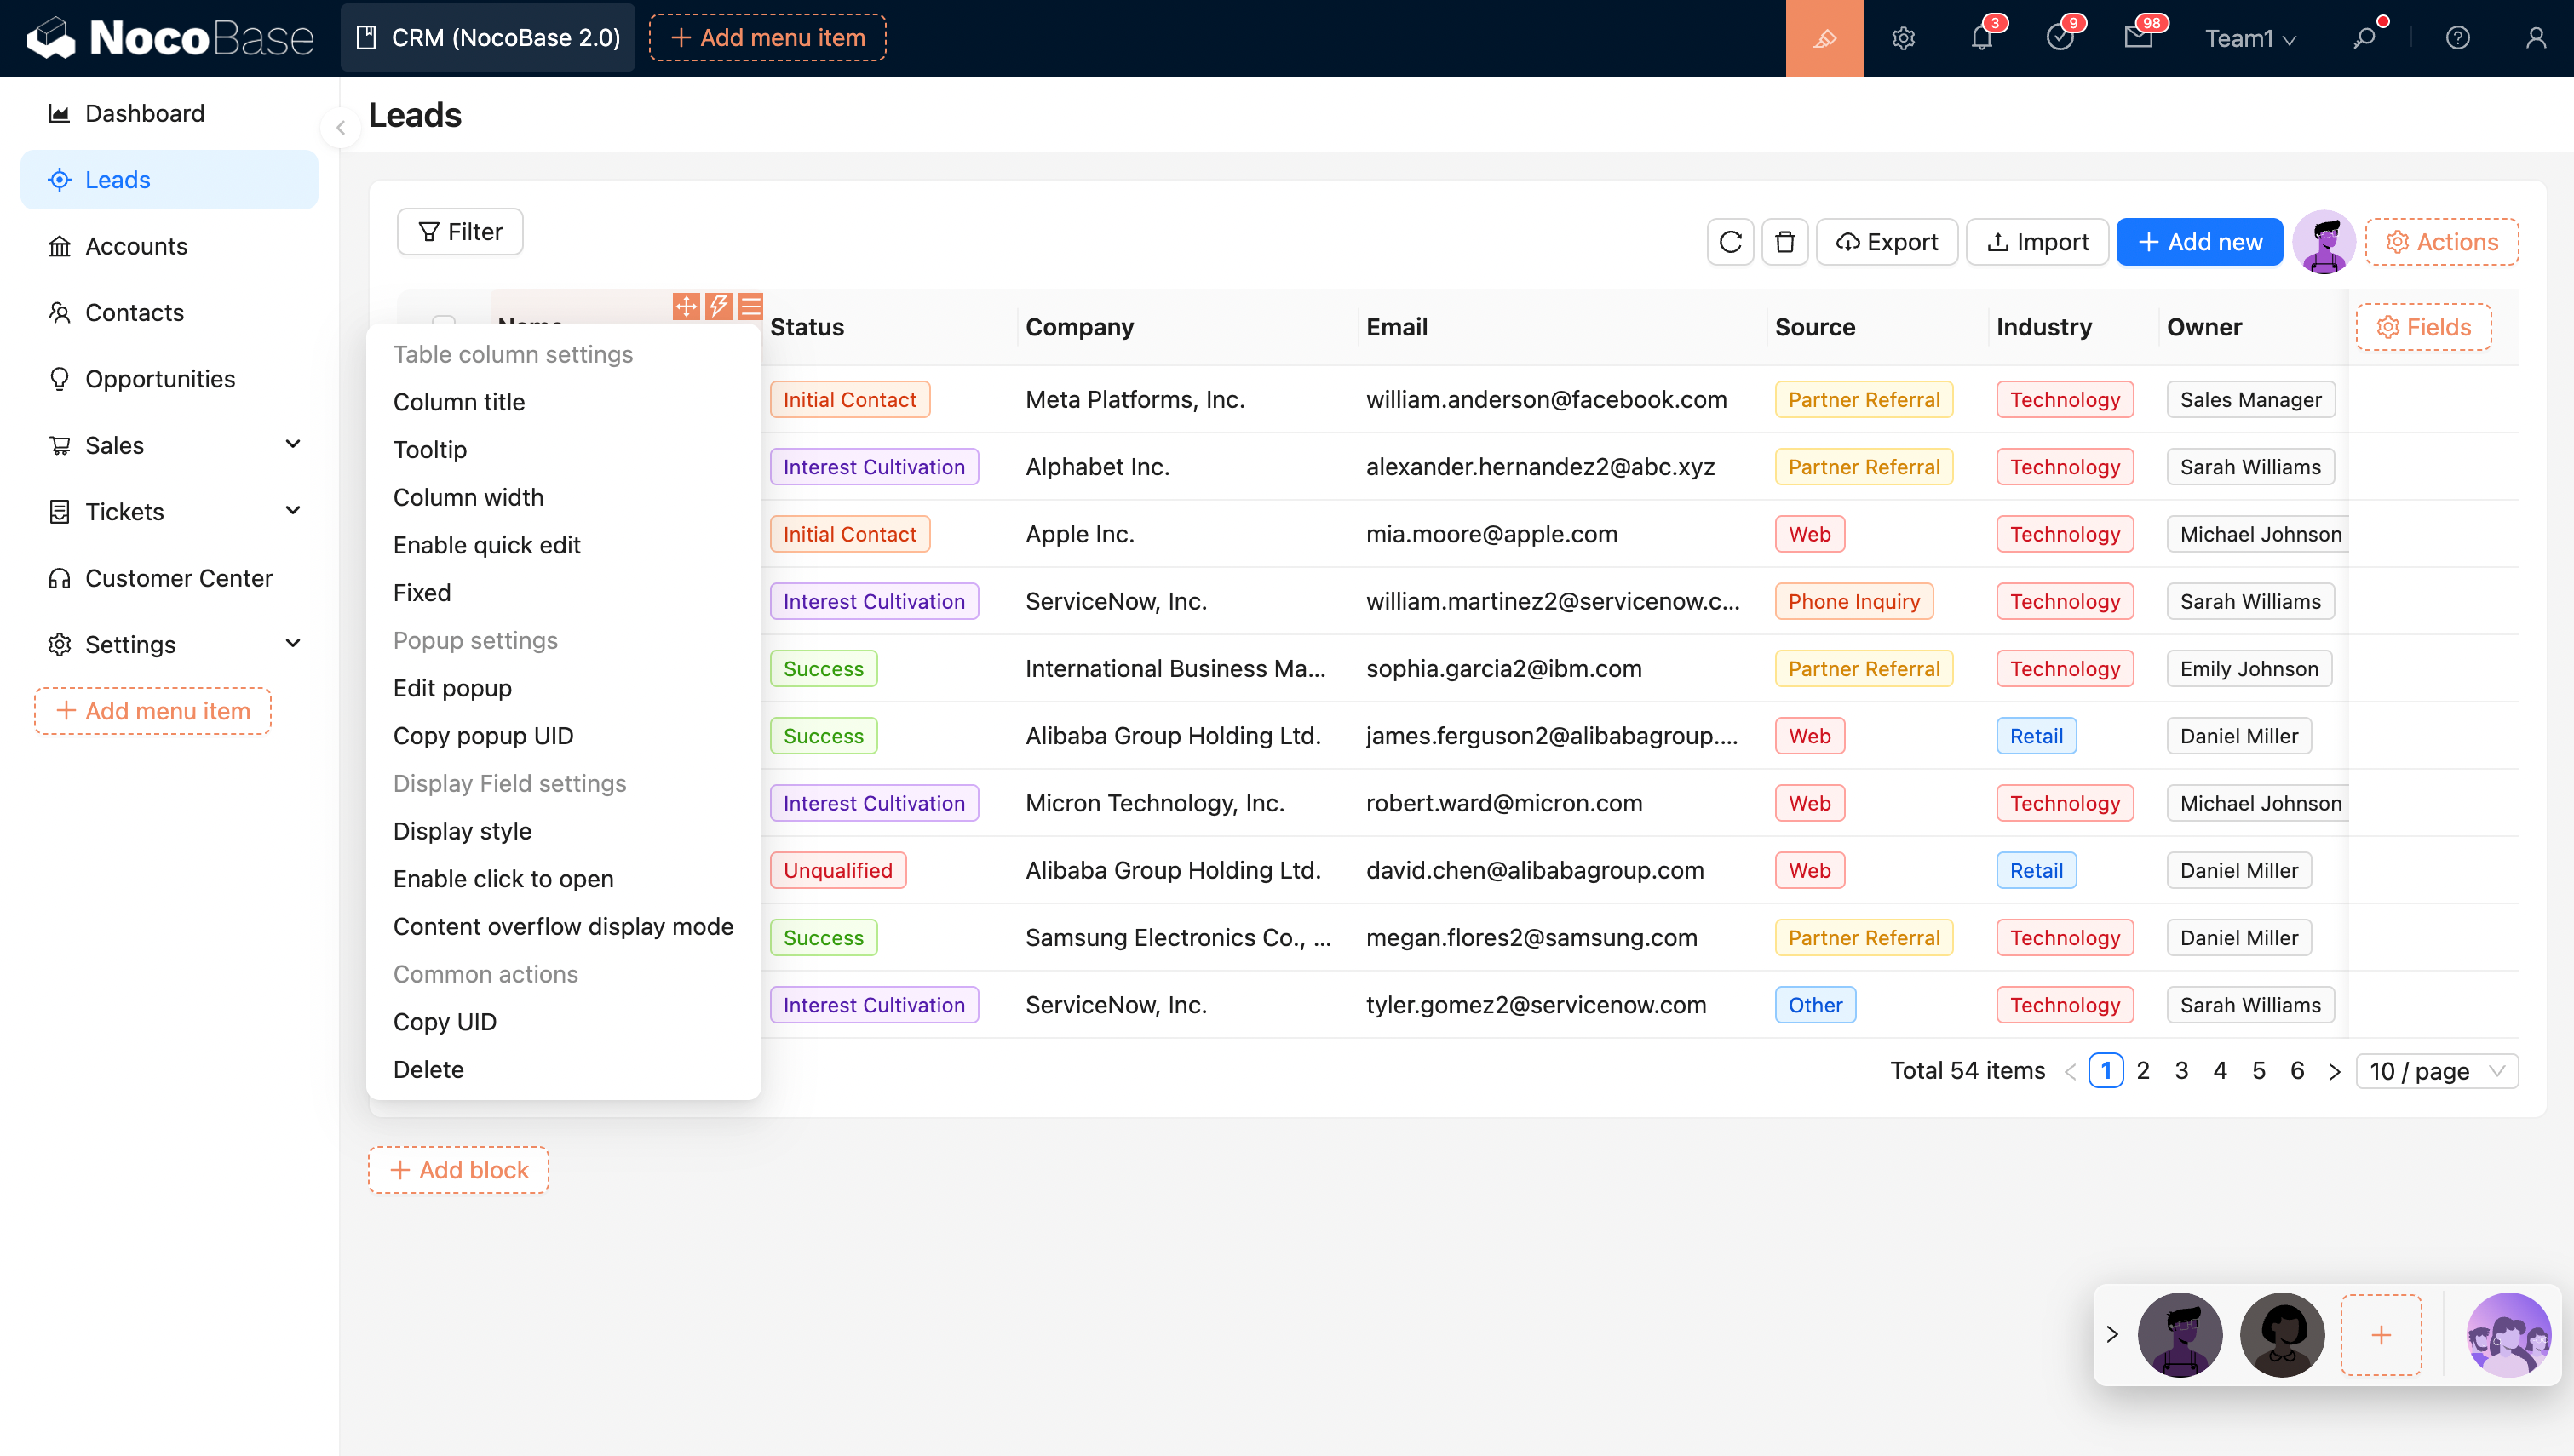The width and height of the screenshot is (2574, 1456).
Task: Open the plugin settings gear icon
Action: [x=1903, y=38]
